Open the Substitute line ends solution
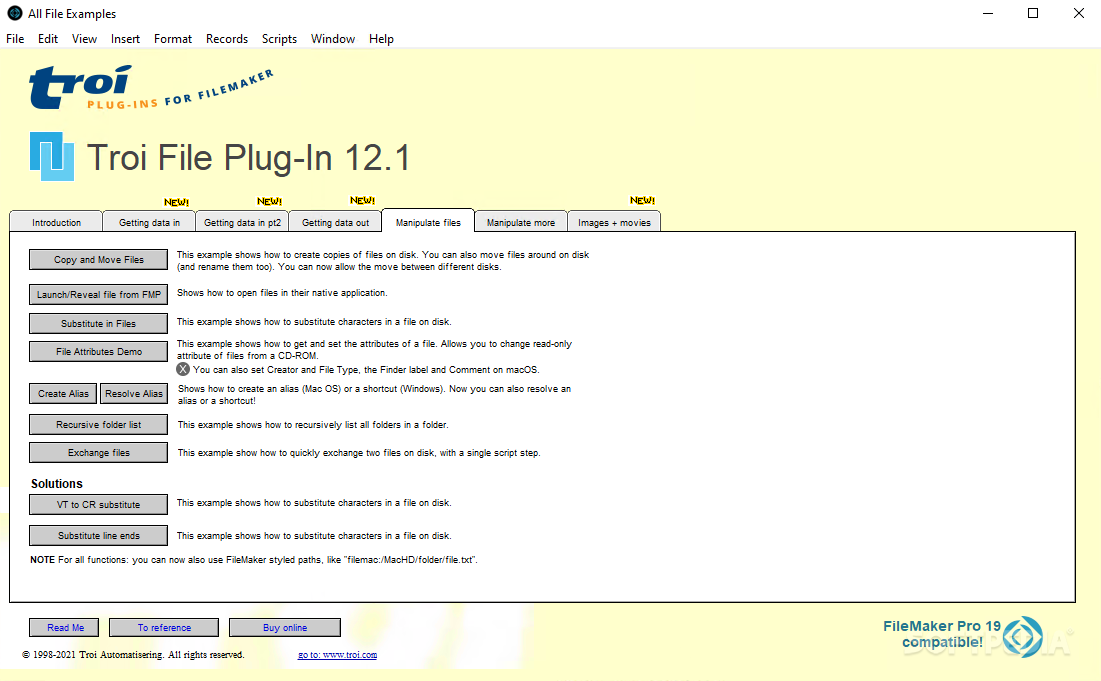 [98, 536]
